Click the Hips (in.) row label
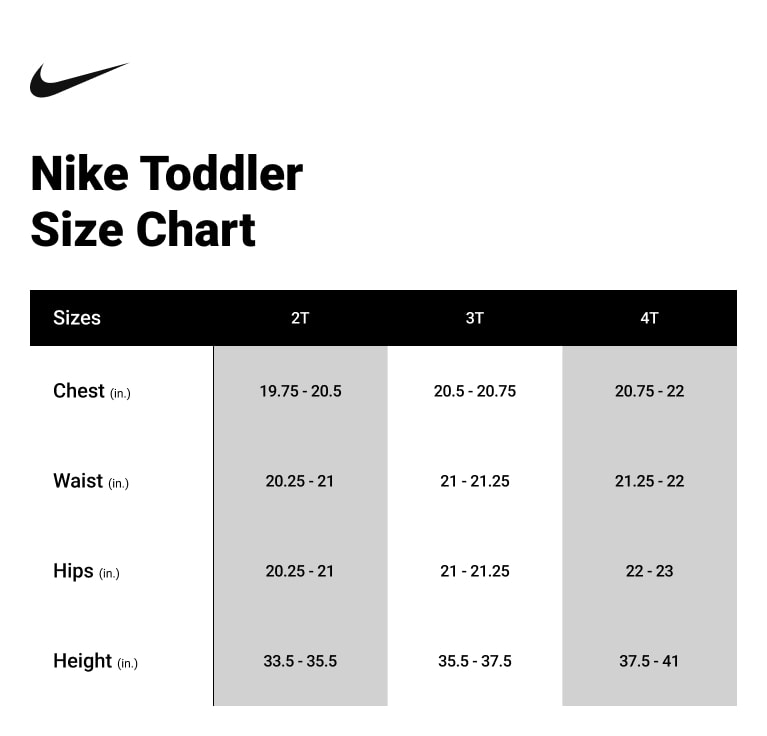The width and height of the screenshot is (767, 736). 86,571
